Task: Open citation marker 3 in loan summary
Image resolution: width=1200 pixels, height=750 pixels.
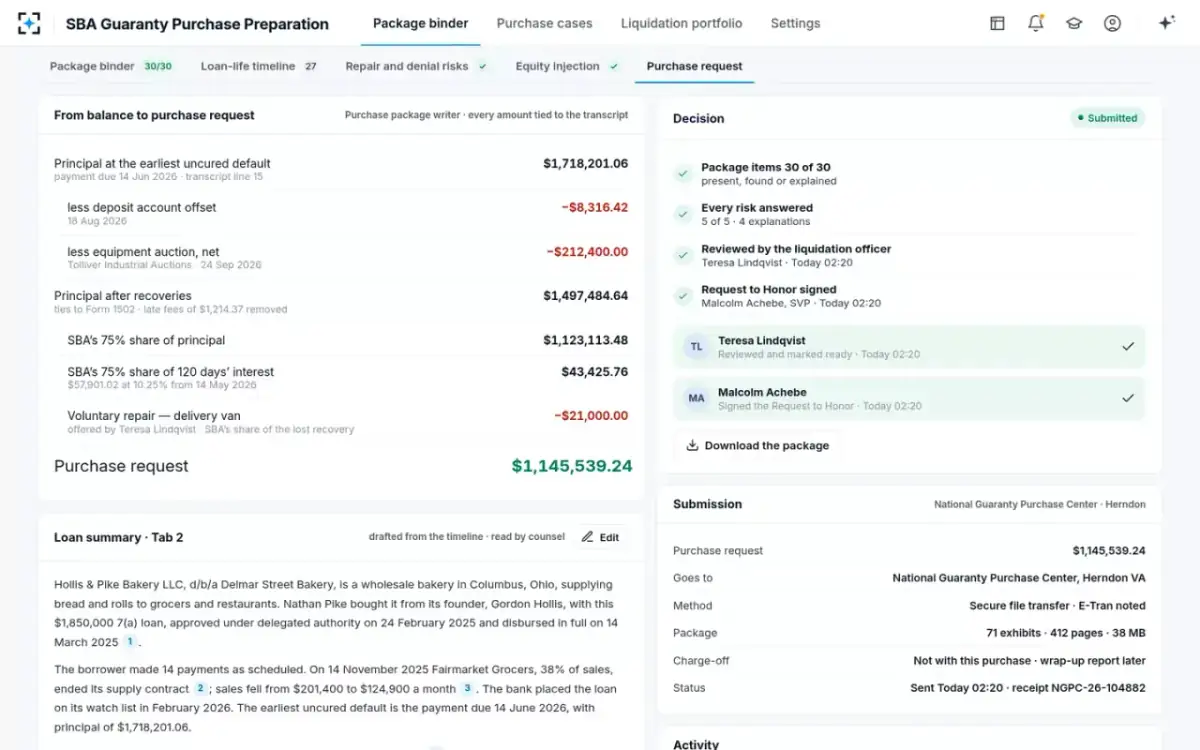Action: coord(466,688)
